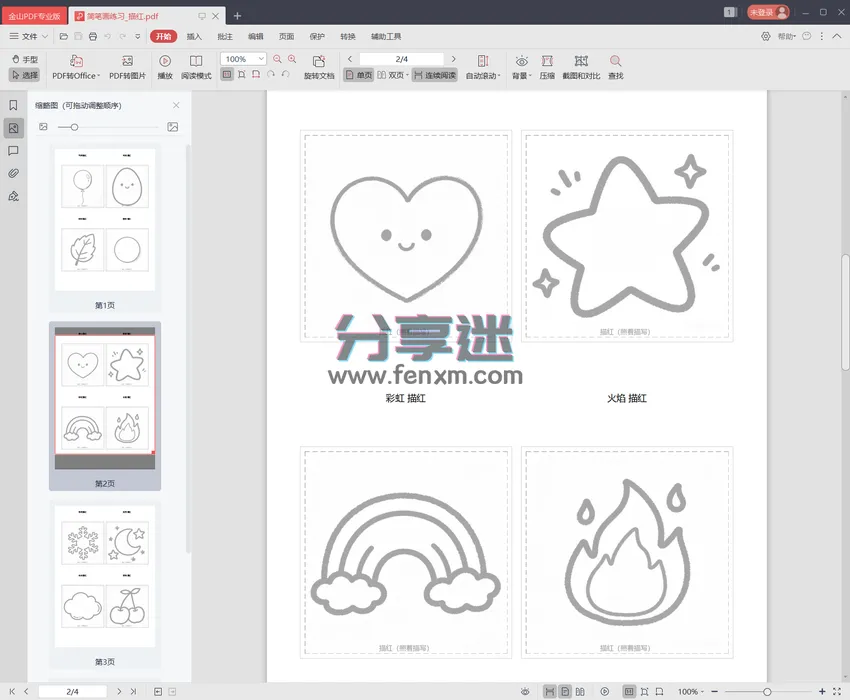Click the status bar zoom plus button
Viewport: 850px width, 700px height.
[822, 691]
